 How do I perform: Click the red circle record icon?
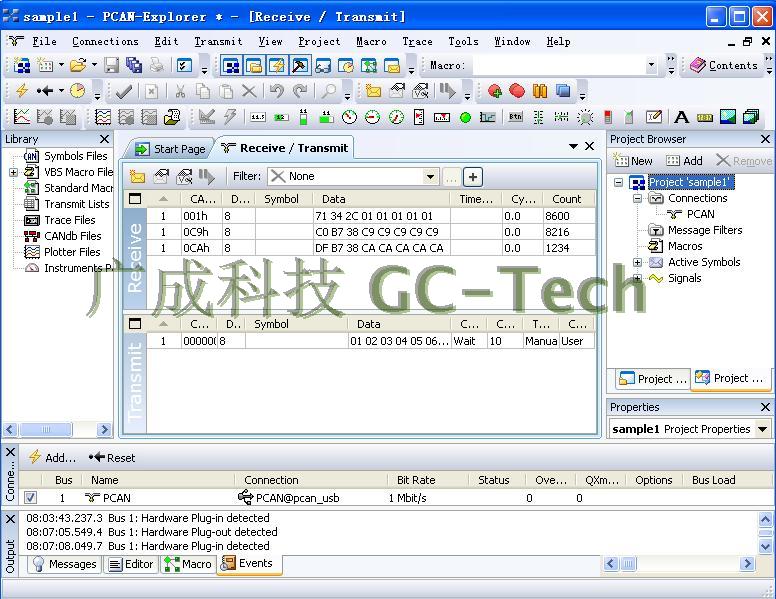click(517, 91)
